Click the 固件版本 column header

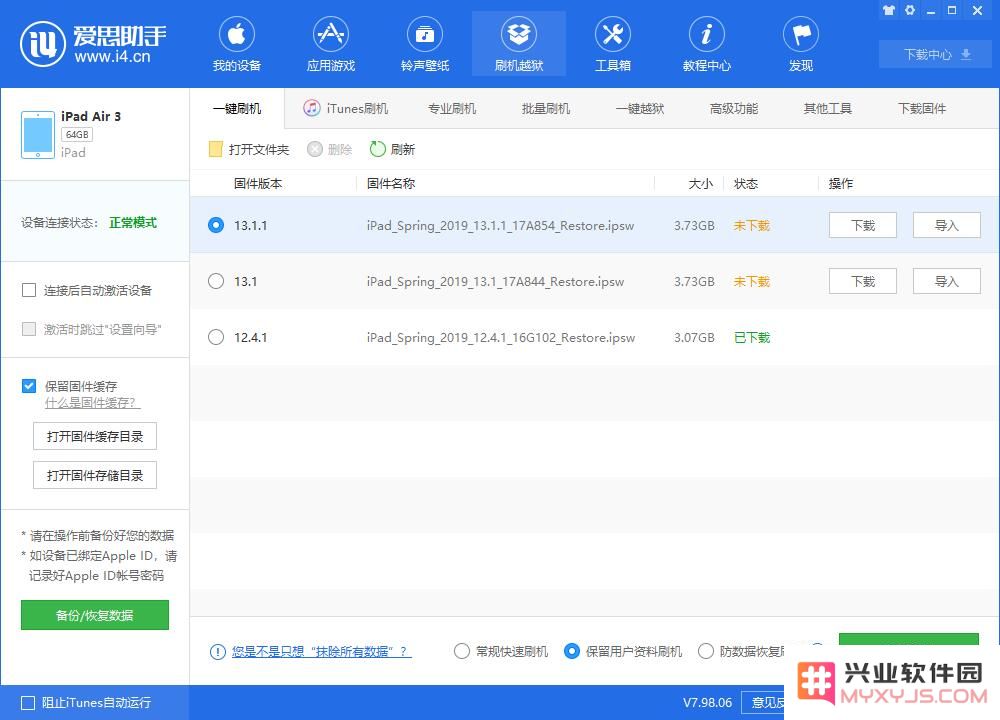pos(258,184)
